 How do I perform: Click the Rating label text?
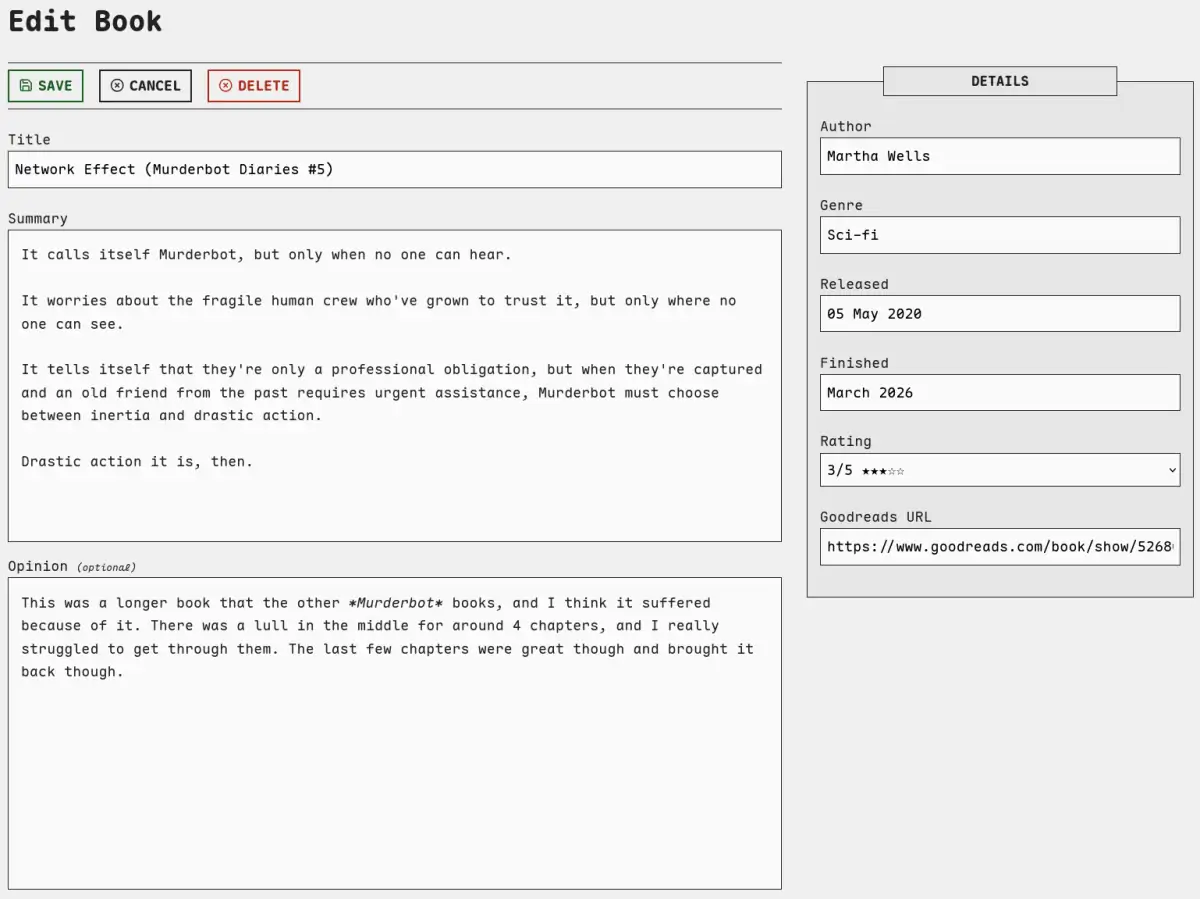coord(845,441)
